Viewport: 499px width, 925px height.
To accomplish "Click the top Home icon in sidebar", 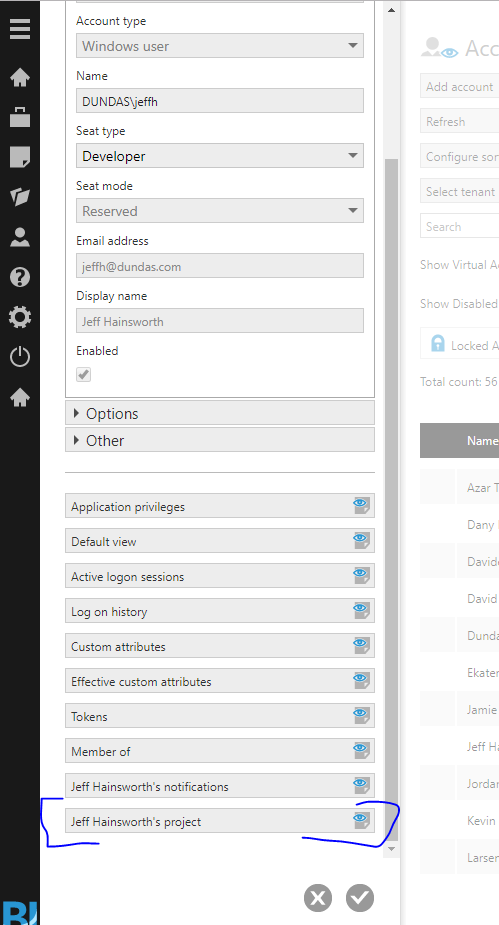I will click(x=20, y=77).
